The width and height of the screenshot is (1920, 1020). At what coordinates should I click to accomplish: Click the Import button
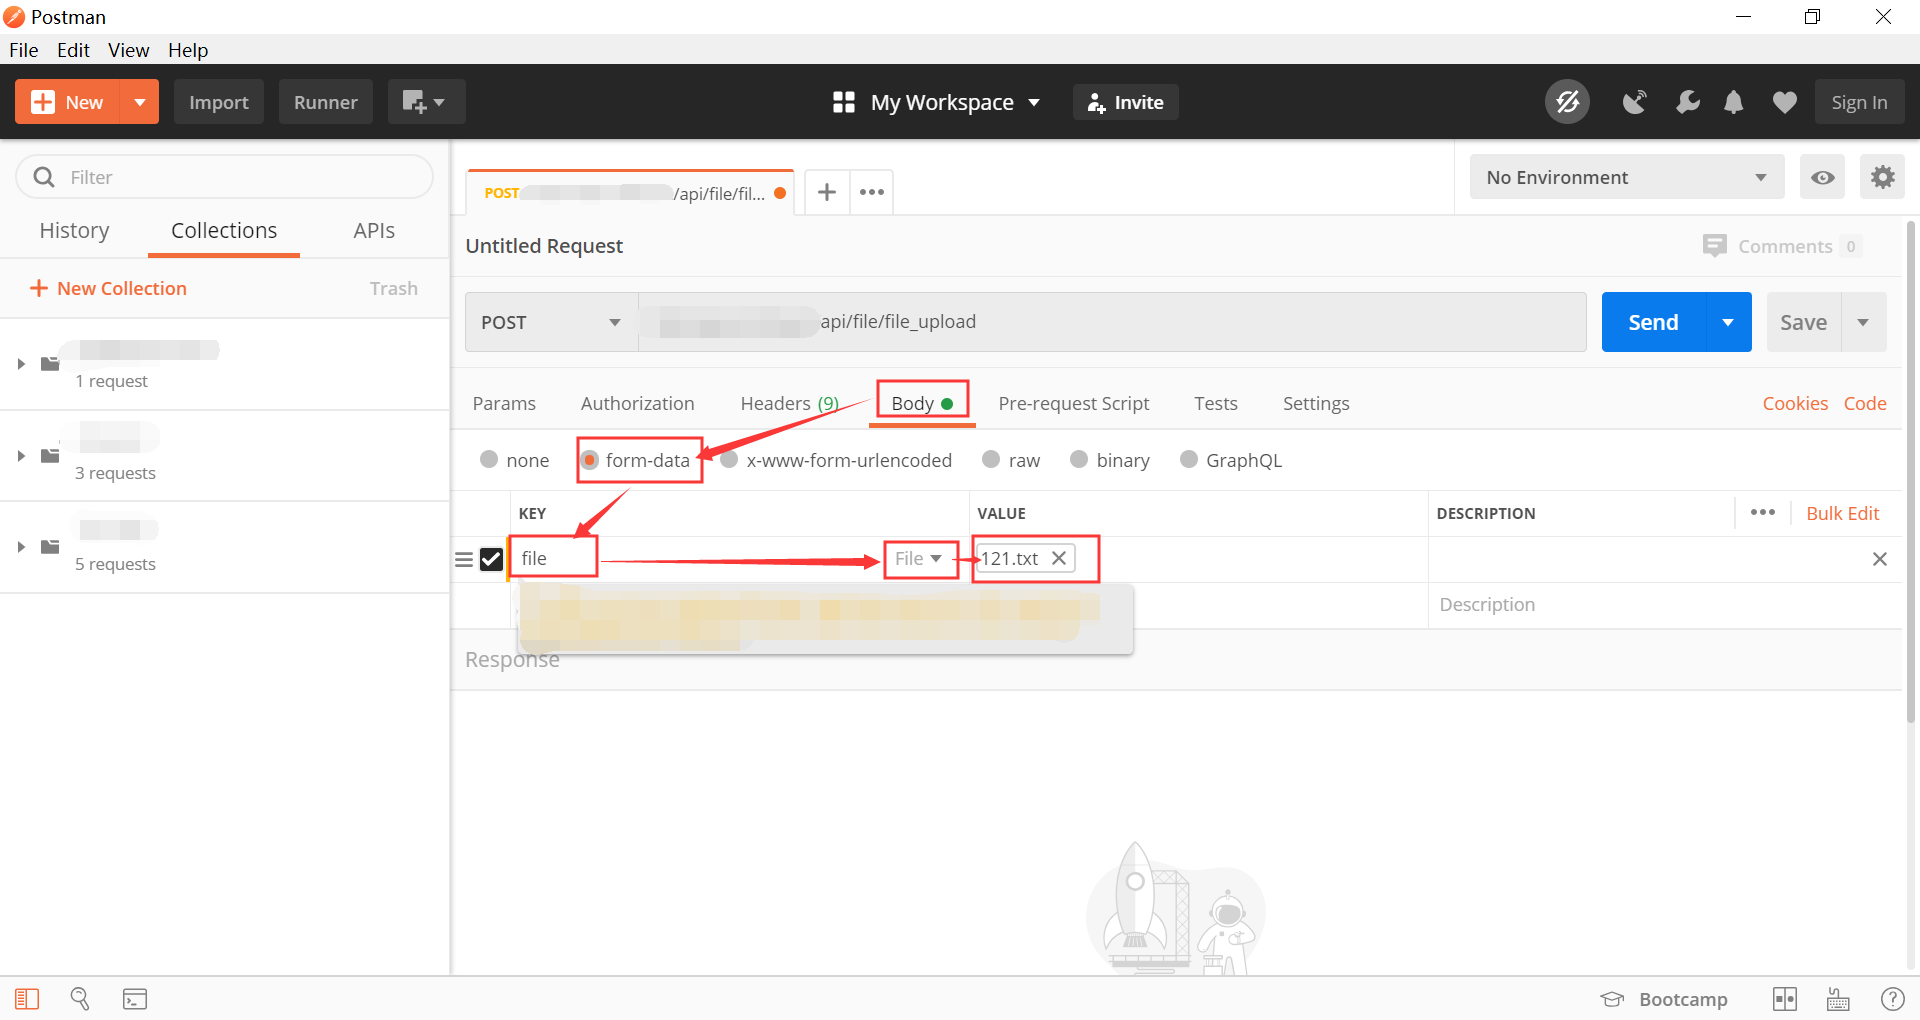click(x=219, y=102)
